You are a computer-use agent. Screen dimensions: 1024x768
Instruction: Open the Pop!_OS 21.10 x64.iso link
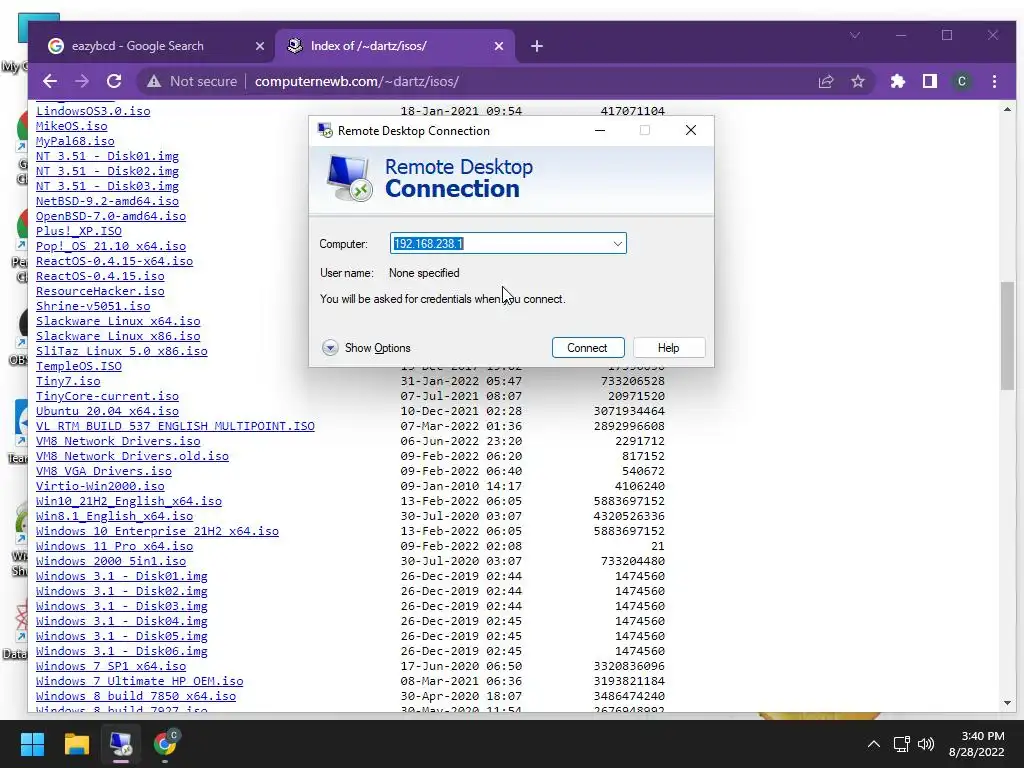point(110,246)
